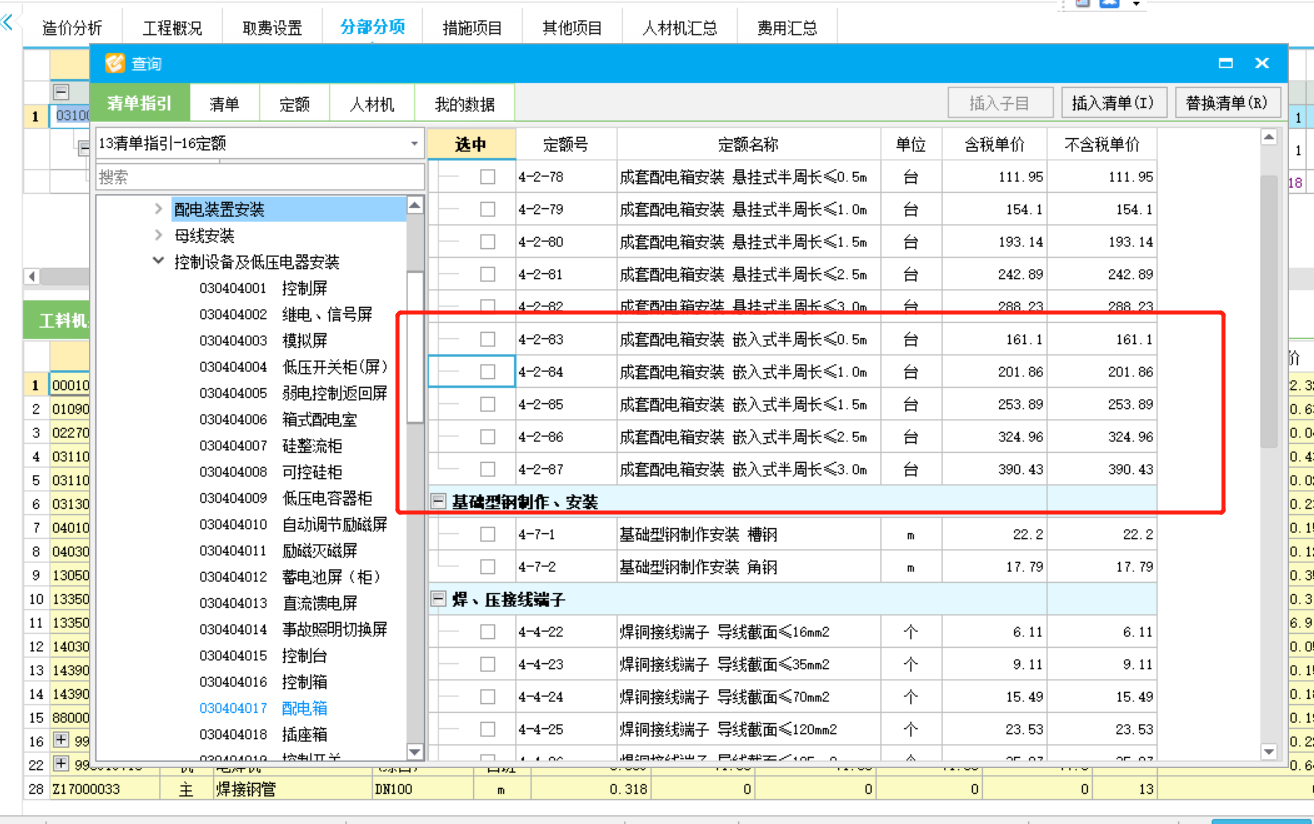Image resolution: width=1314 pixels, height=824 pixels.
Task: Select the 分部分项 main tab
Action: click(372, 27)
